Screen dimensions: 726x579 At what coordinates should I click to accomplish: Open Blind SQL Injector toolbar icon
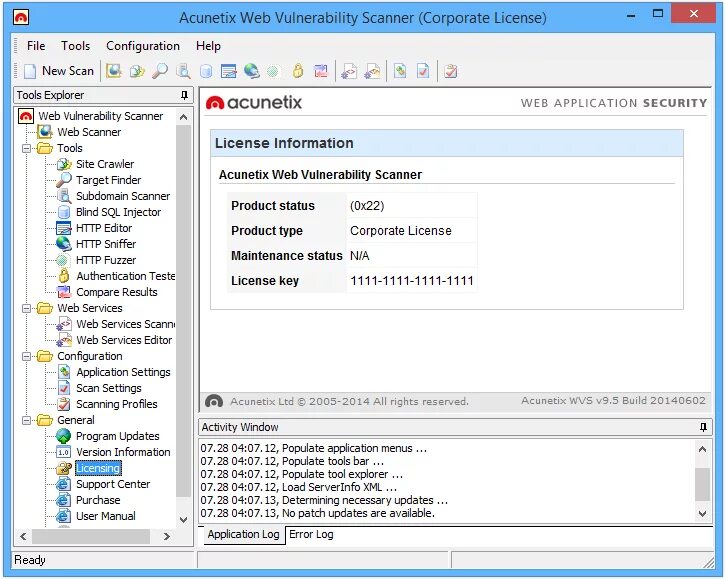click(x=206, y=71)
